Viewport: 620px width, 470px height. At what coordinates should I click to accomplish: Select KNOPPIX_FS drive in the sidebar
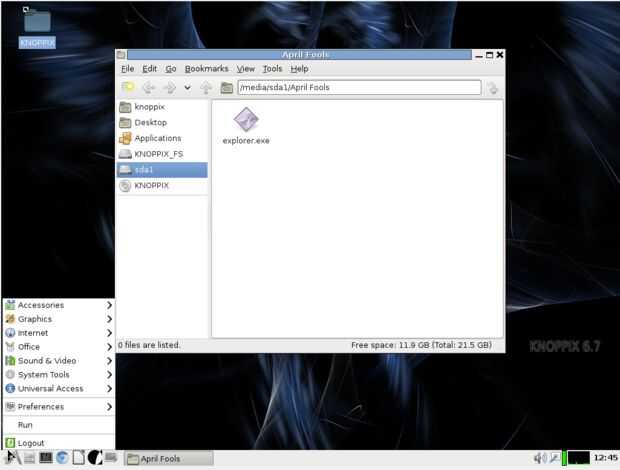coord(162,154)
